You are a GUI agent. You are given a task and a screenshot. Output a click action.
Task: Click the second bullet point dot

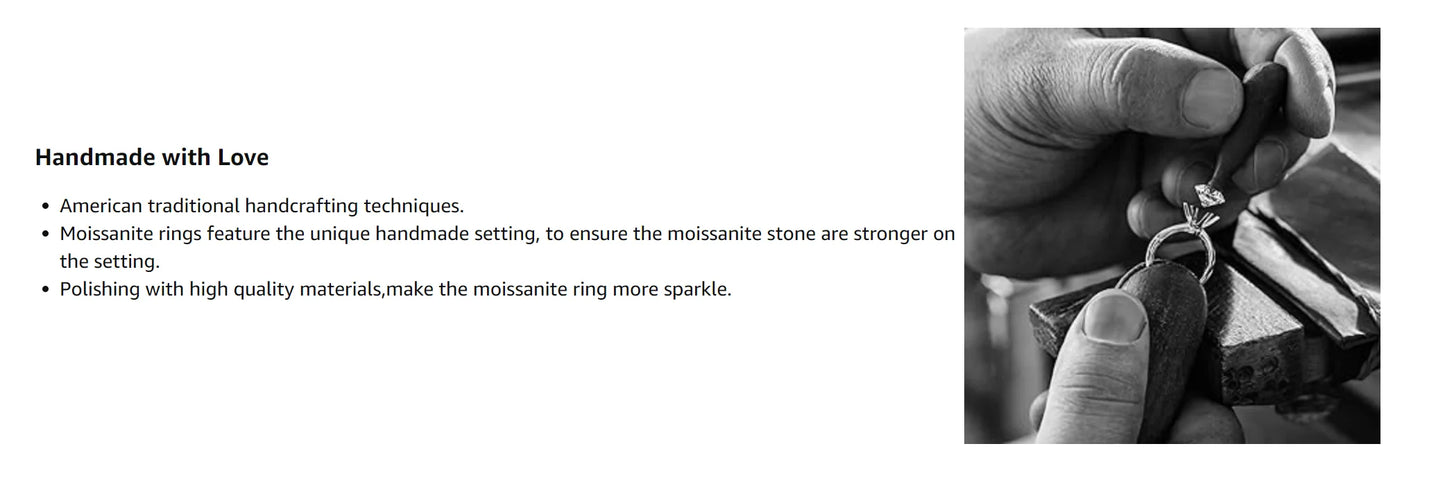click(x=45, y=234)
